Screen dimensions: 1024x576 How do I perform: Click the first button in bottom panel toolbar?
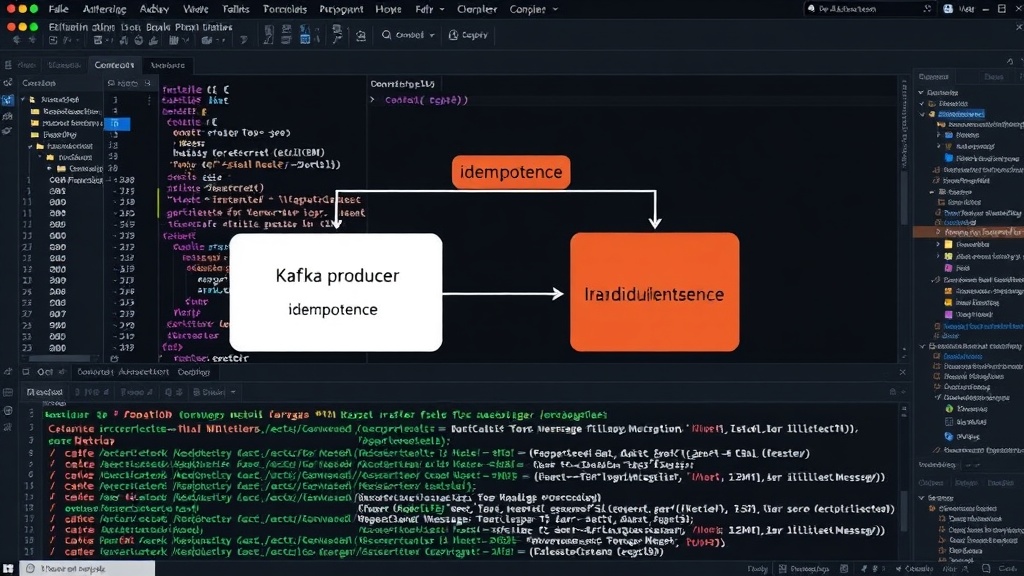tap(44, 392)
